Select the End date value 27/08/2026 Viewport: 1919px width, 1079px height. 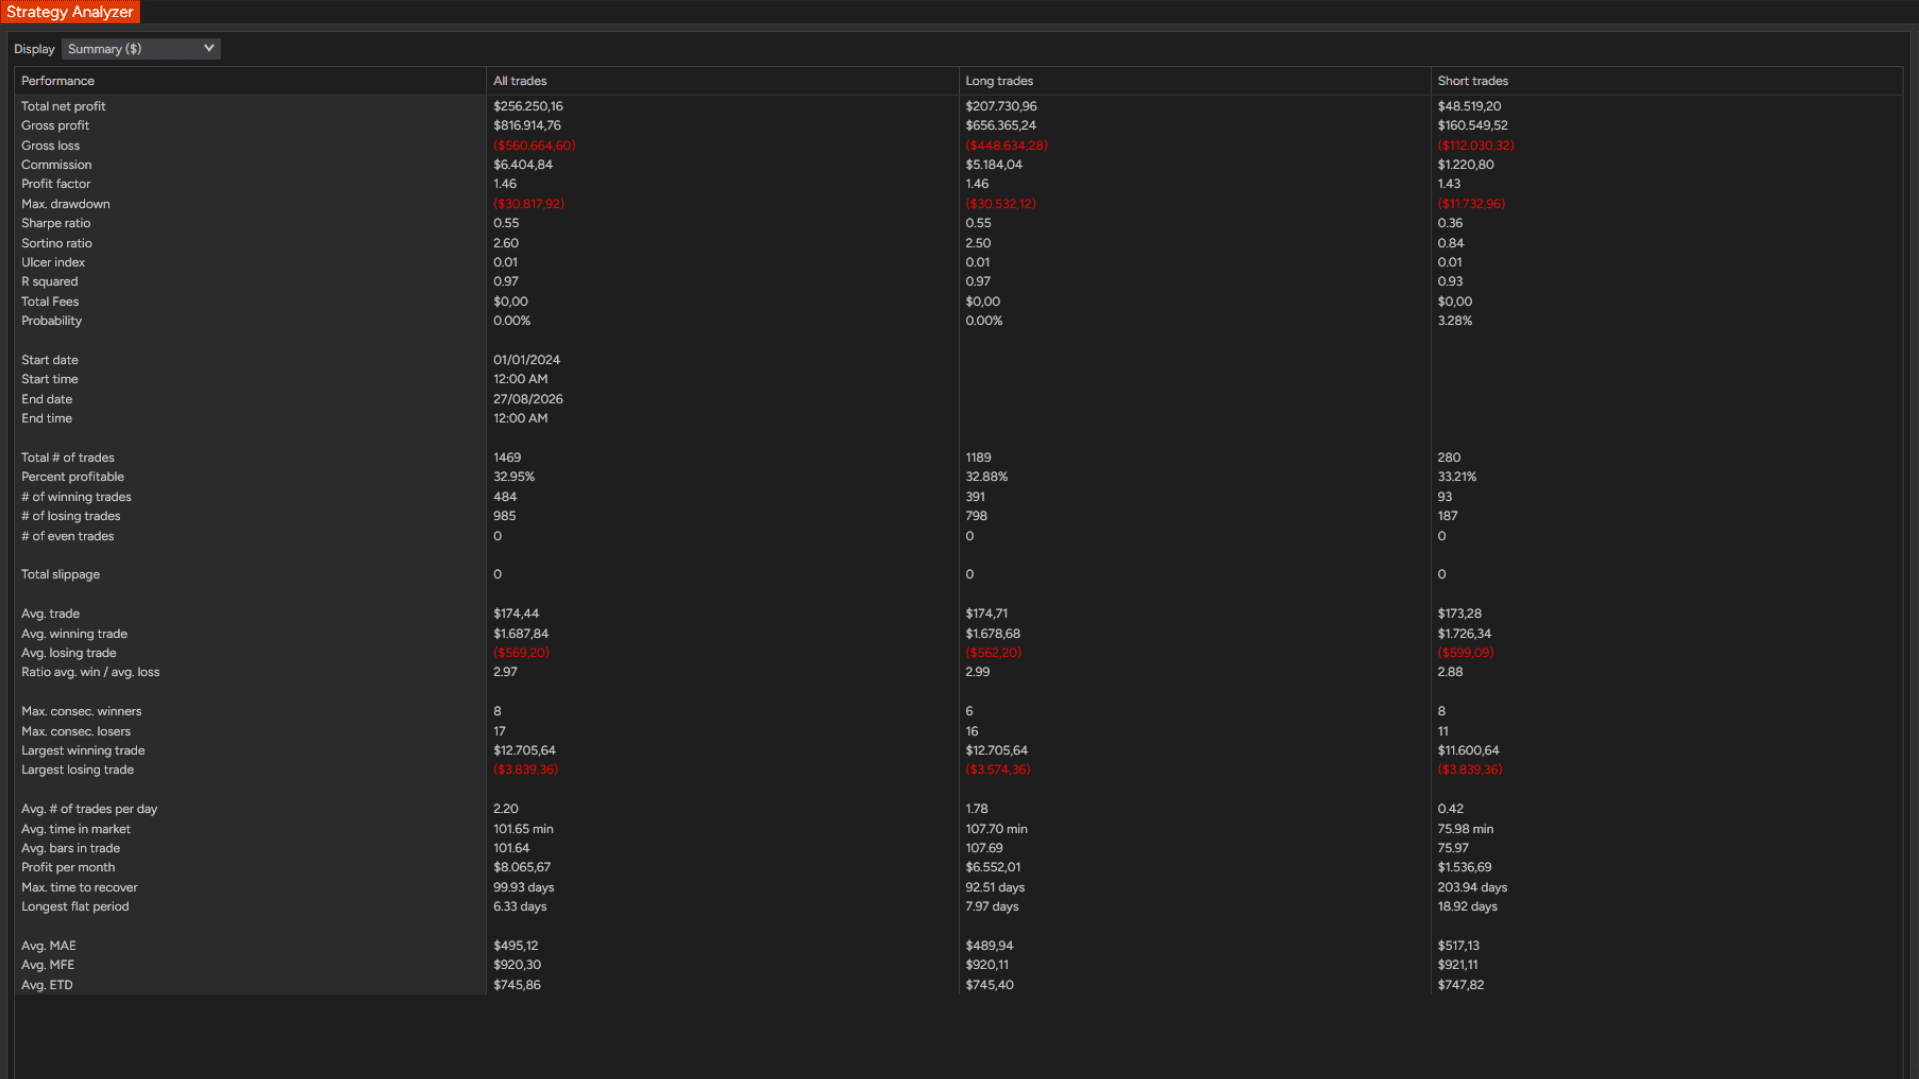click(528, 399)
